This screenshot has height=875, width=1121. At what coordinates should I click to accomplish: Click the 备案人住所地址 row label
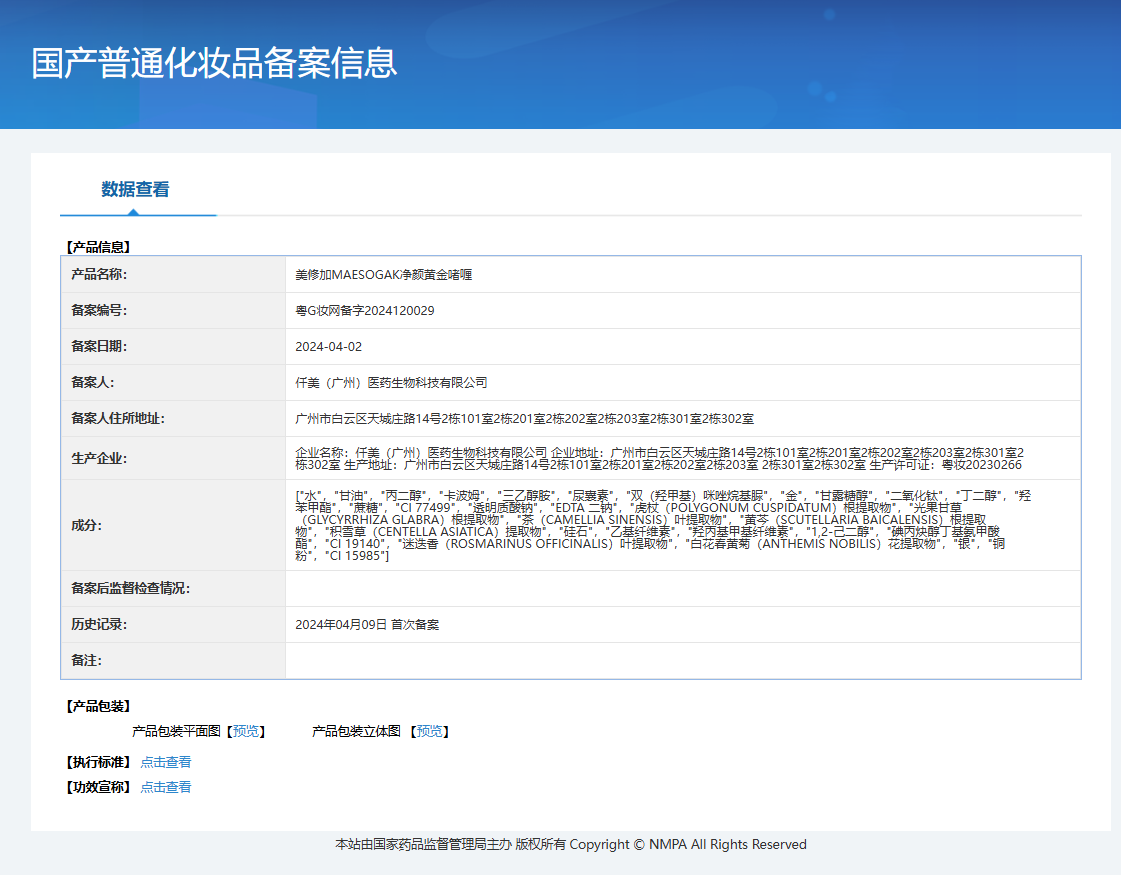pos(118,418)
